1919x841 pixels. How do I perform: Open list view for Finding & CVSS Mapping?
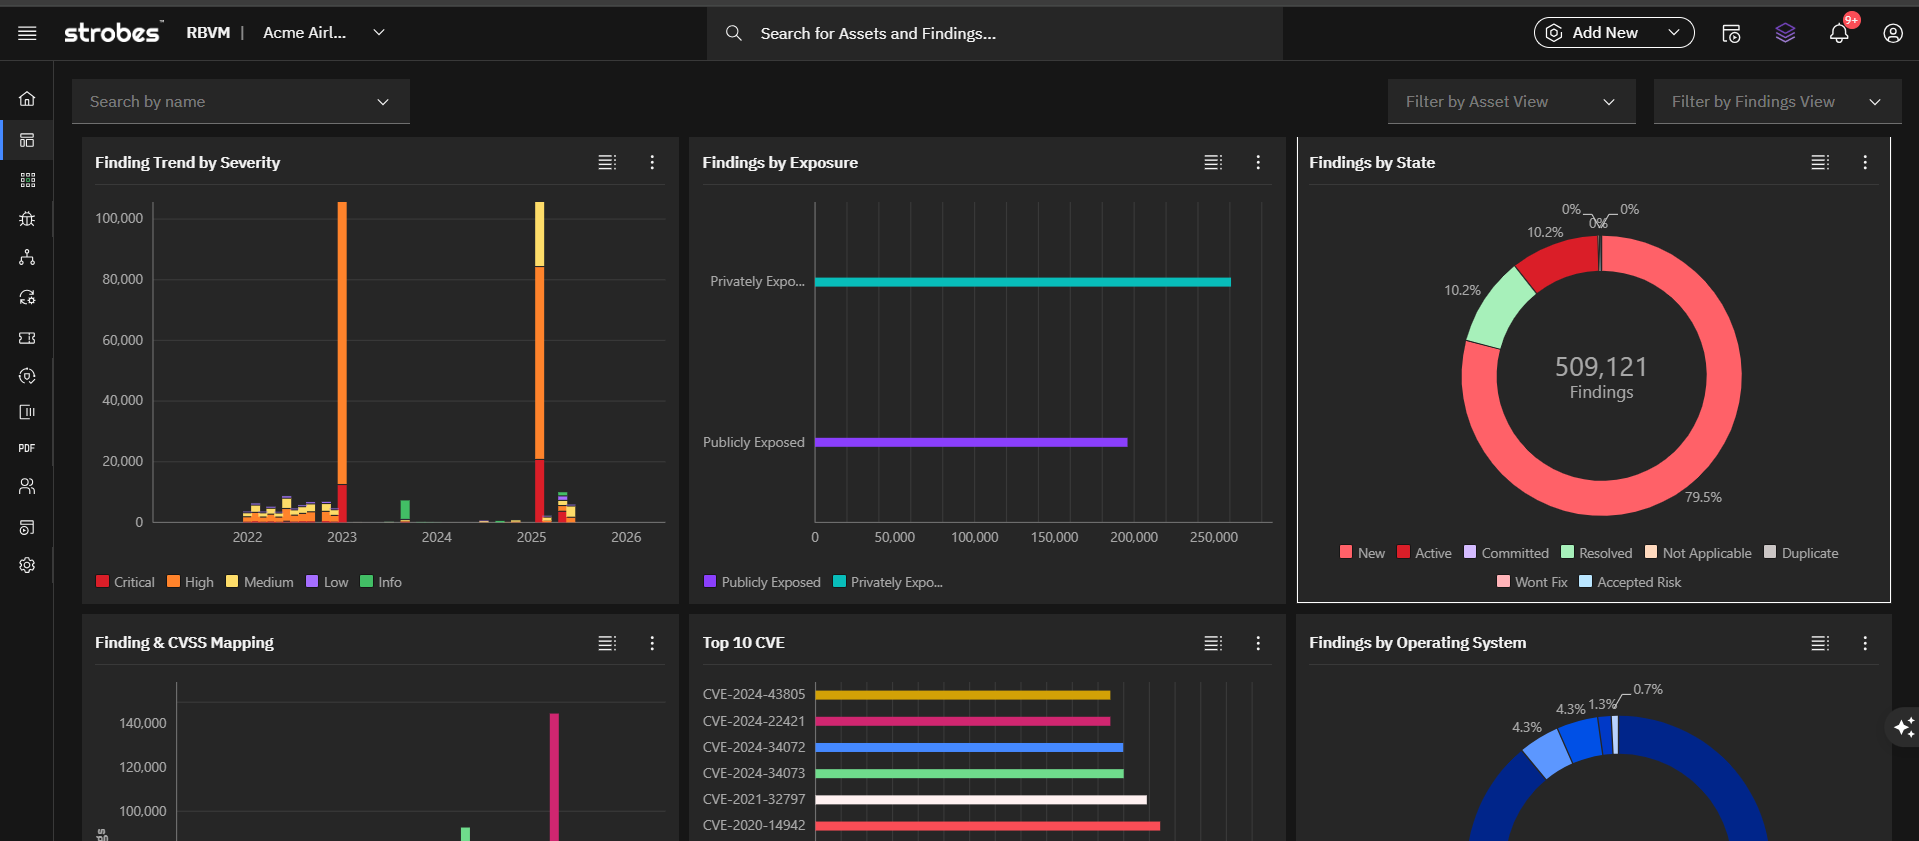tap(607, 643)
